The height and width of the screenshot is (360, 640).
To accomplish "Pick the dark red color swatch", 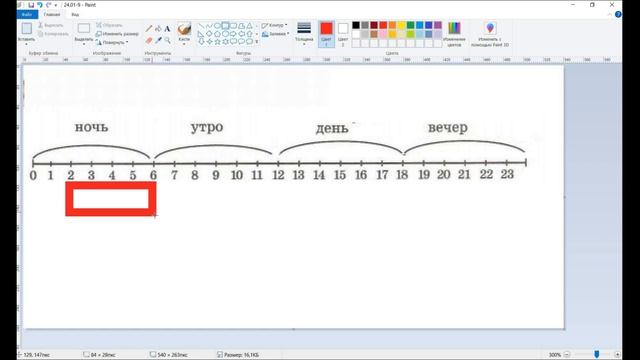I will coord(374,25).
